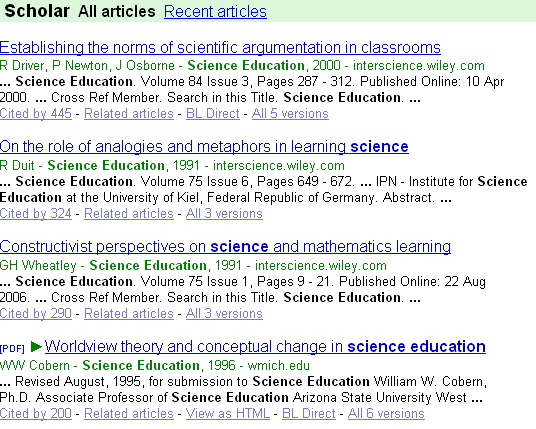Click snippet 'Arizona State University West'
The width and height of the screenshot is (536, 429).
(x=380, y=398)
